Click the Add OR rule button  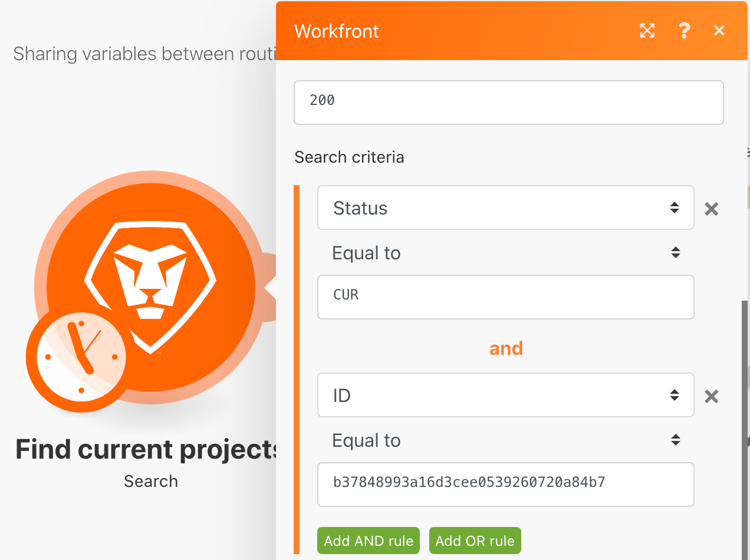point(475,540)
